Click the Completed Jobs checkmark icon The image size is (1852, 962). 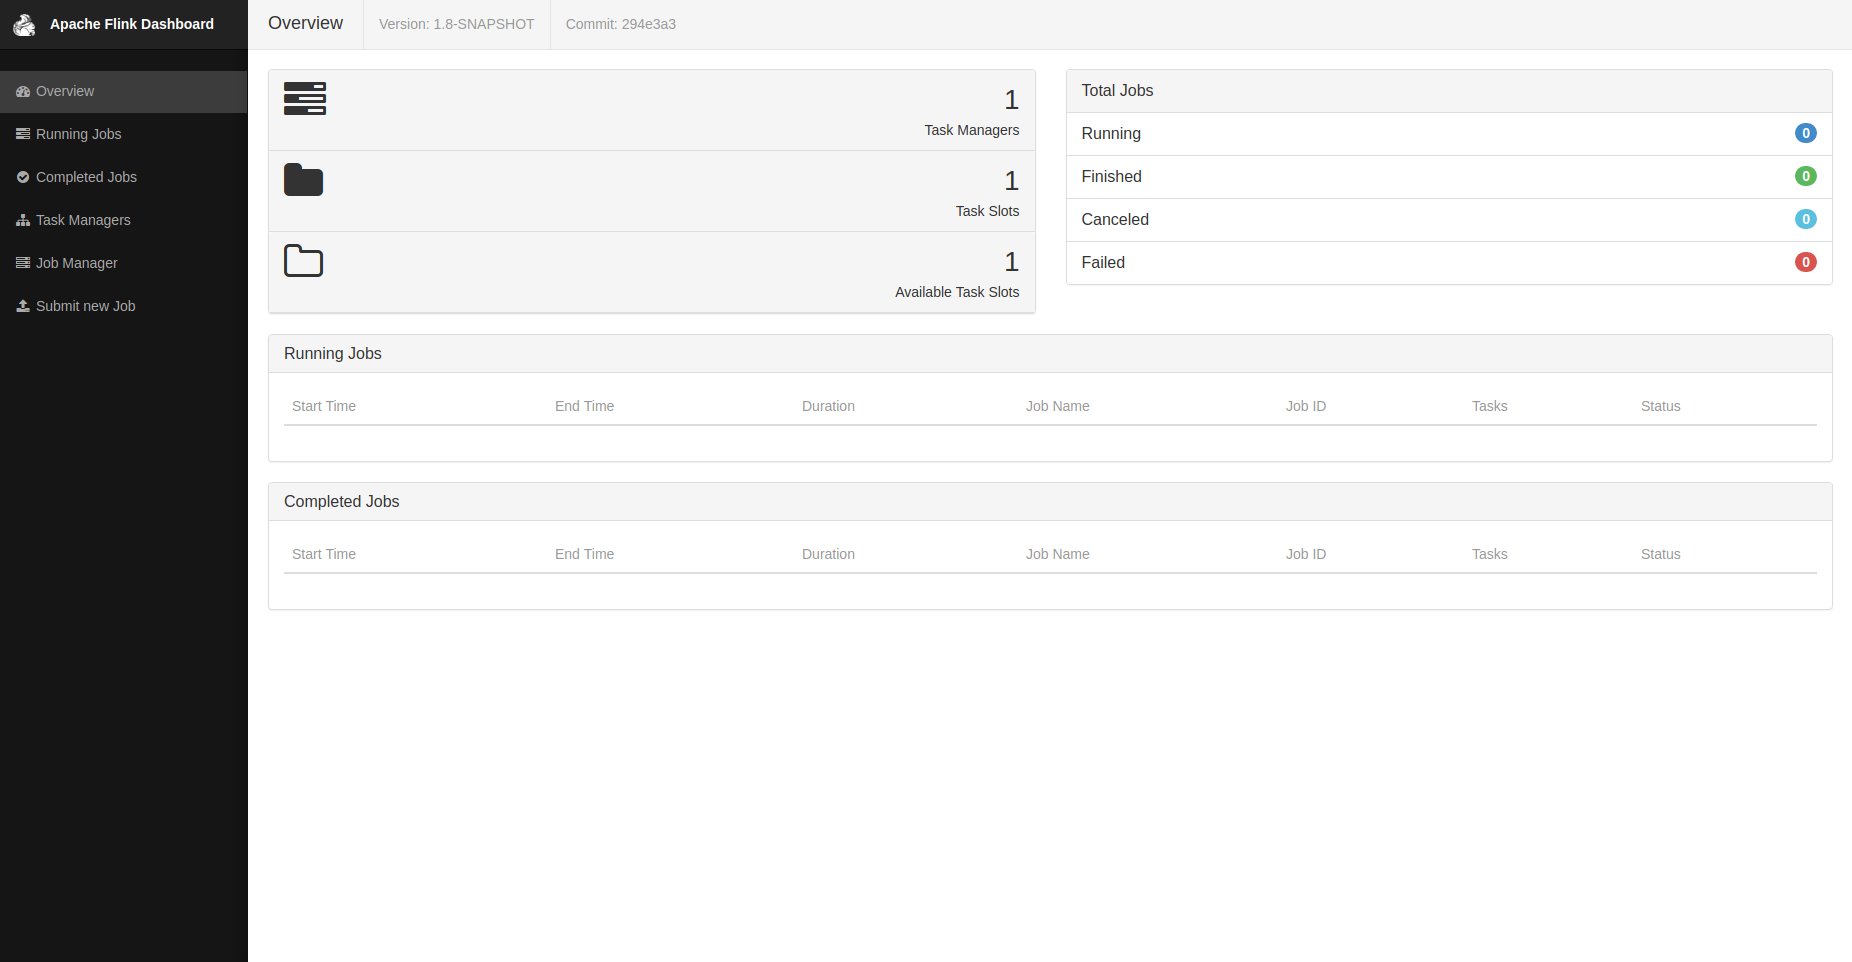point(23,177)
